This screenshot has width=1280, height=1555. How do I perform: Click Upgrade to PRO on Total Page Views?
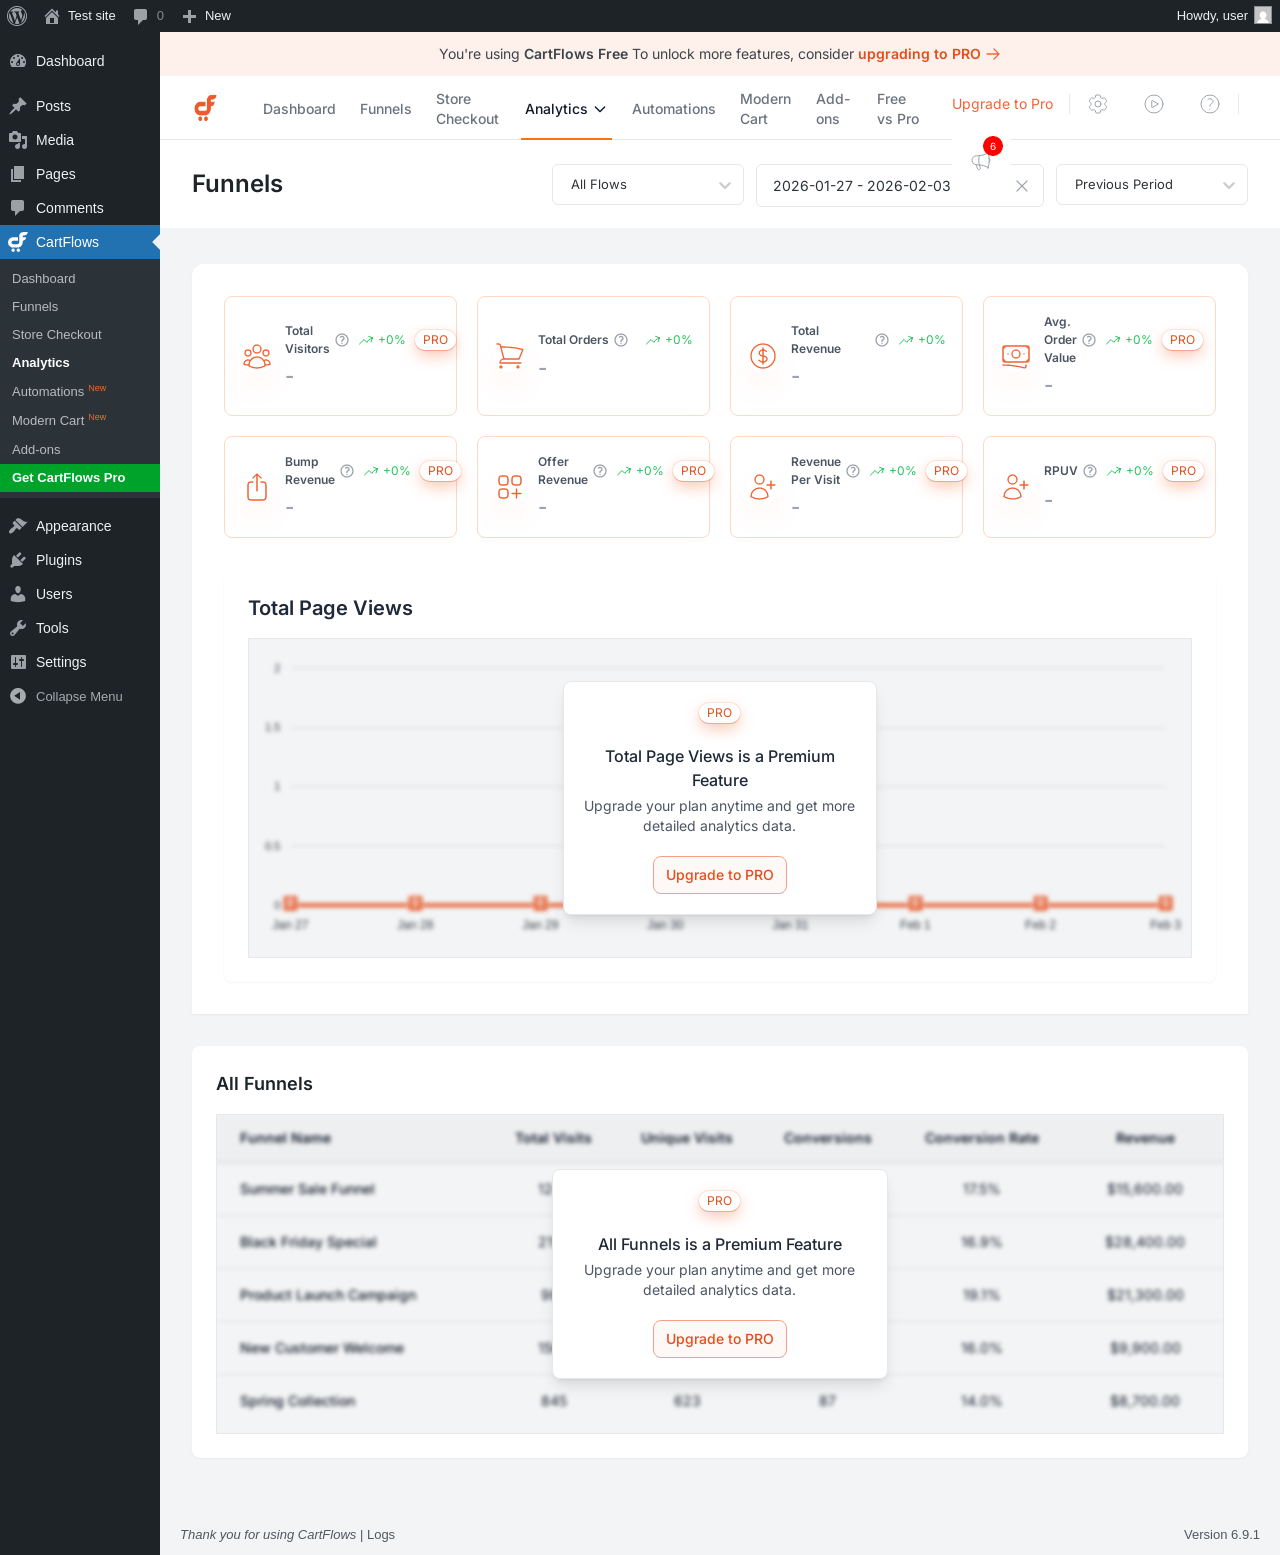[x=720, y=875]
